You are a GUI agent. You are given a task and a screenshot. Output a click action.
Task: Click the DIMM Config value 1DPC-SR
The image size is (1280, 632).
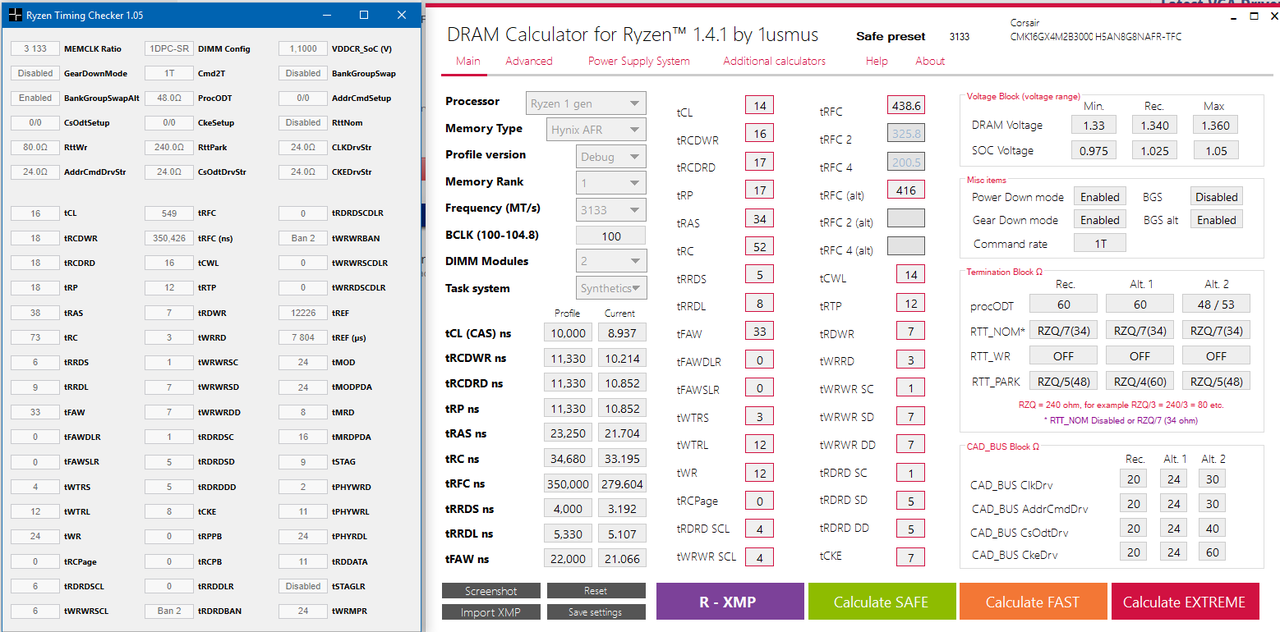[x=169, y=49]
